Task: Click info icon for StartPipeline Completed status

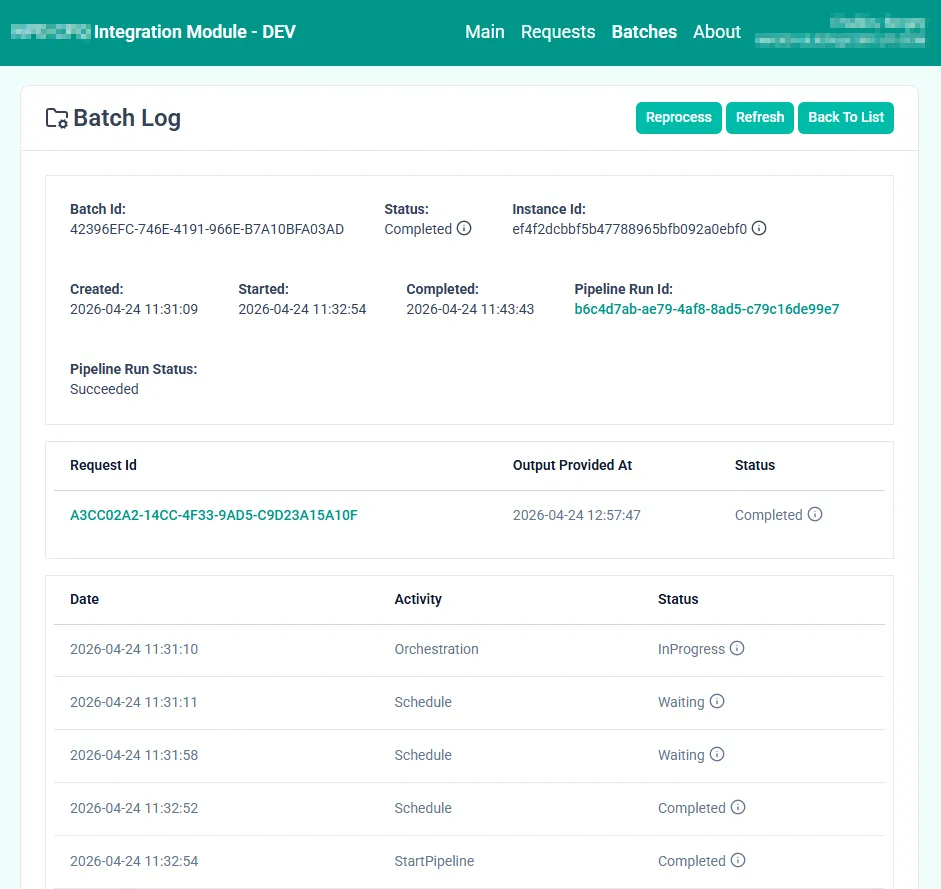Action: click(738, 860)
